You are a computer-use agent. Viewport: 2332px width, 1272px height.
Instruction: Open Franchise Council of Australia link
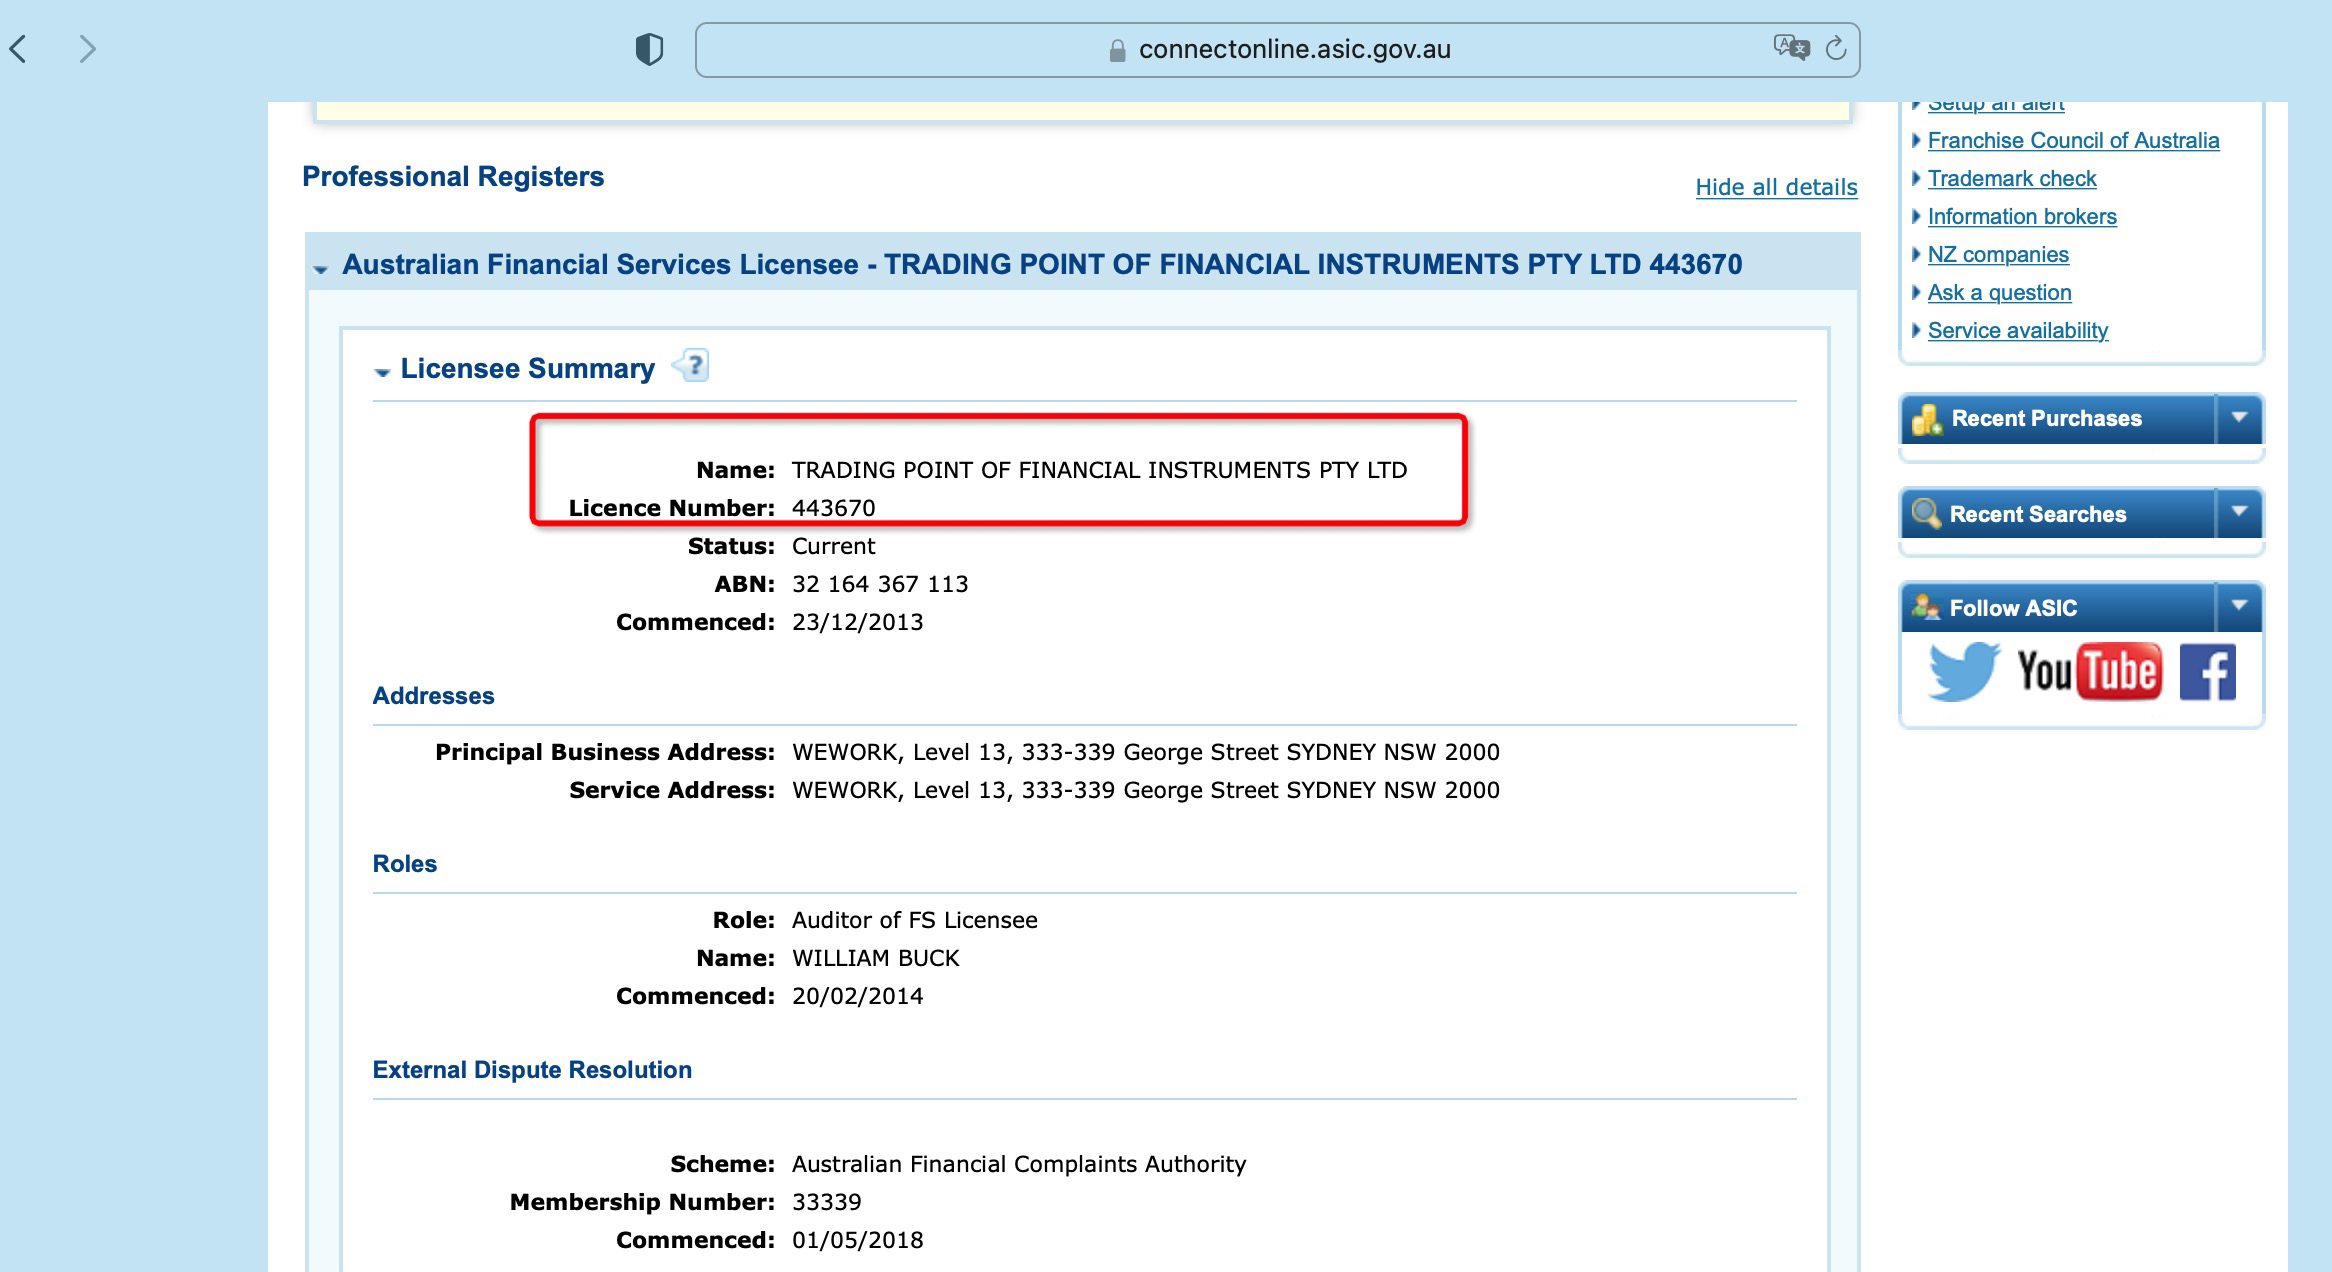2073,141
